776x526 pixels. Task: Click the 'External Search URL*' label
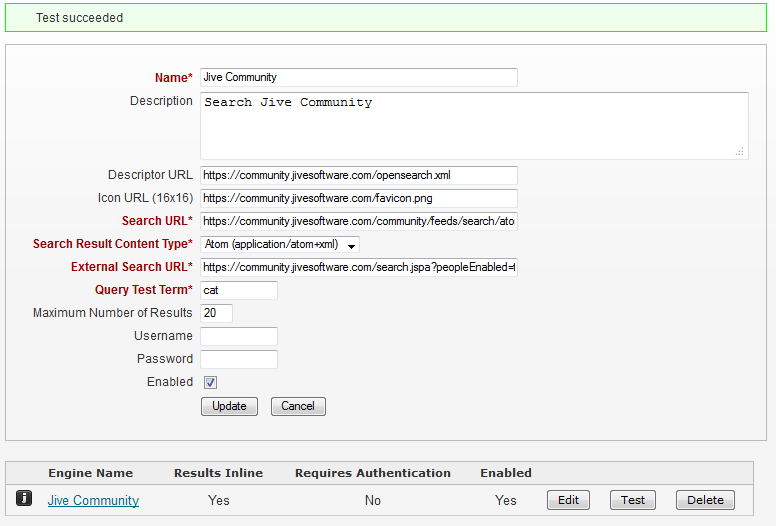132,267
